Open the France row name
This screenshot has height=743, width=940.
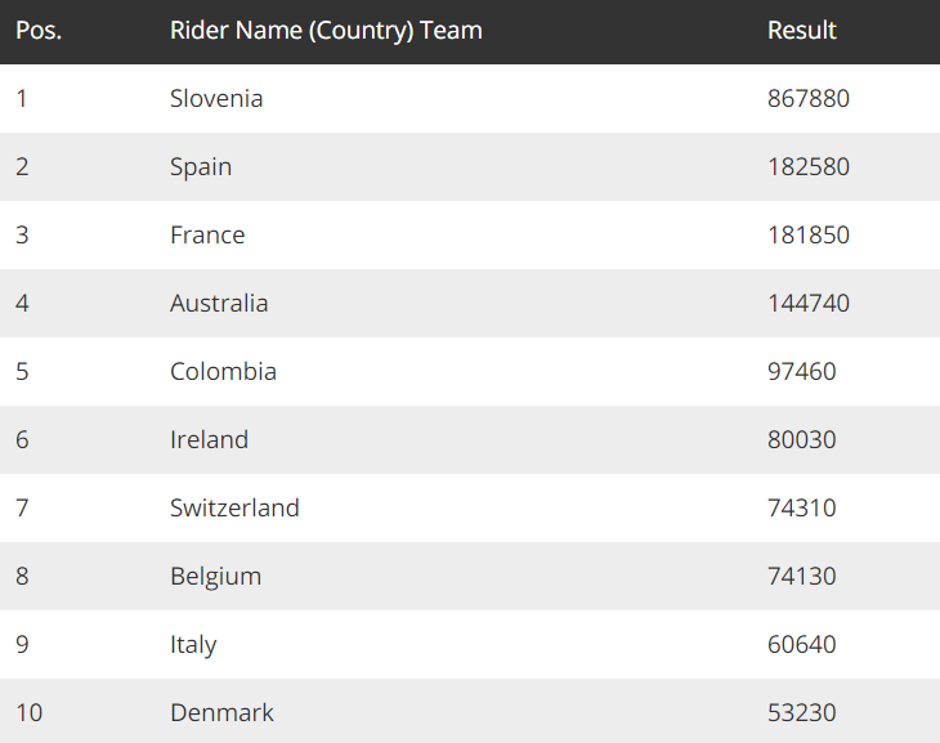click(x=207, y=235)
